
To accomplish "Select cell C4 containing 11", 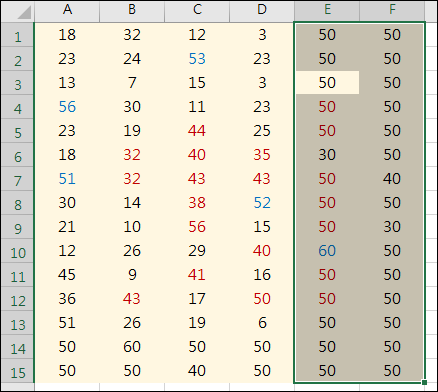I will click(x=197, y=107).
